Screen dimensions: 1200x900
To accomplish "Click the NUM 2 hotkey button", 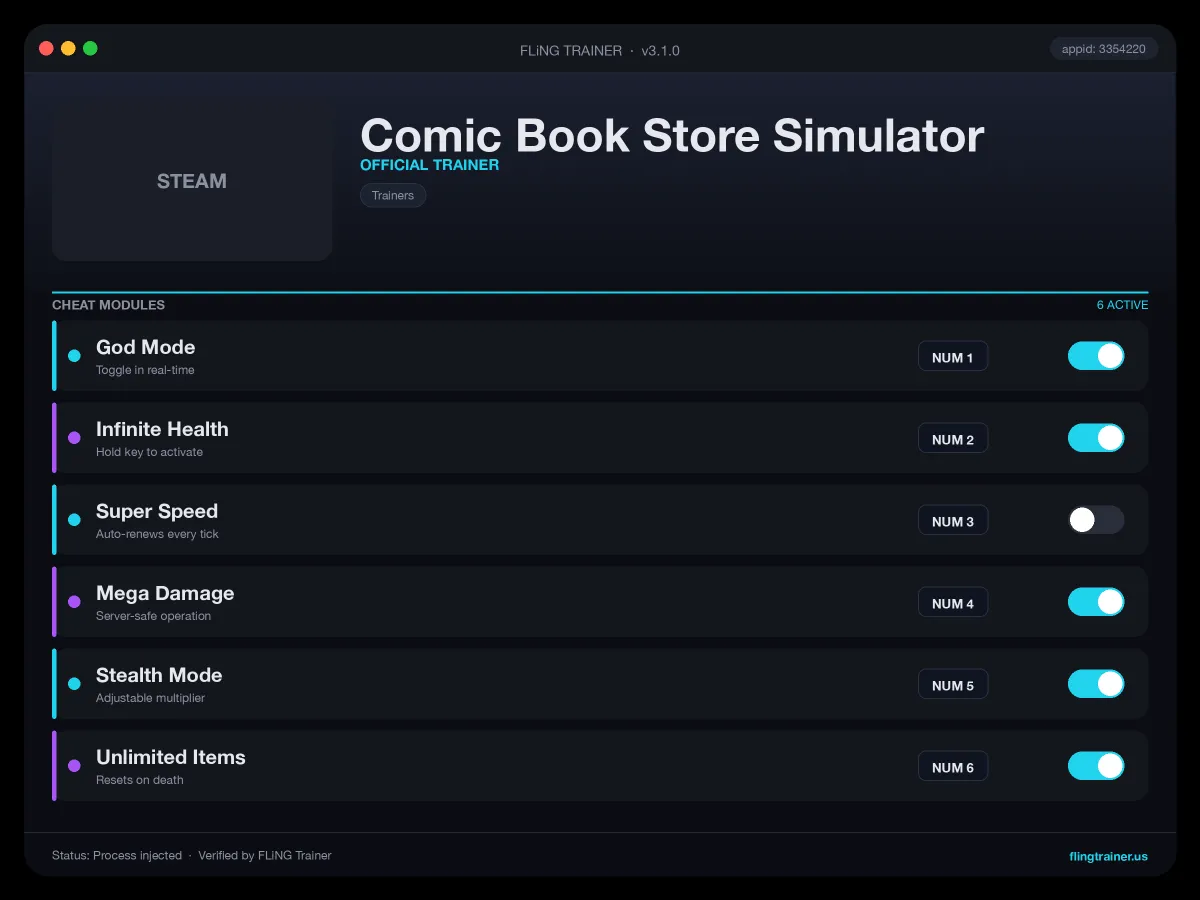I will coord(953,439).
